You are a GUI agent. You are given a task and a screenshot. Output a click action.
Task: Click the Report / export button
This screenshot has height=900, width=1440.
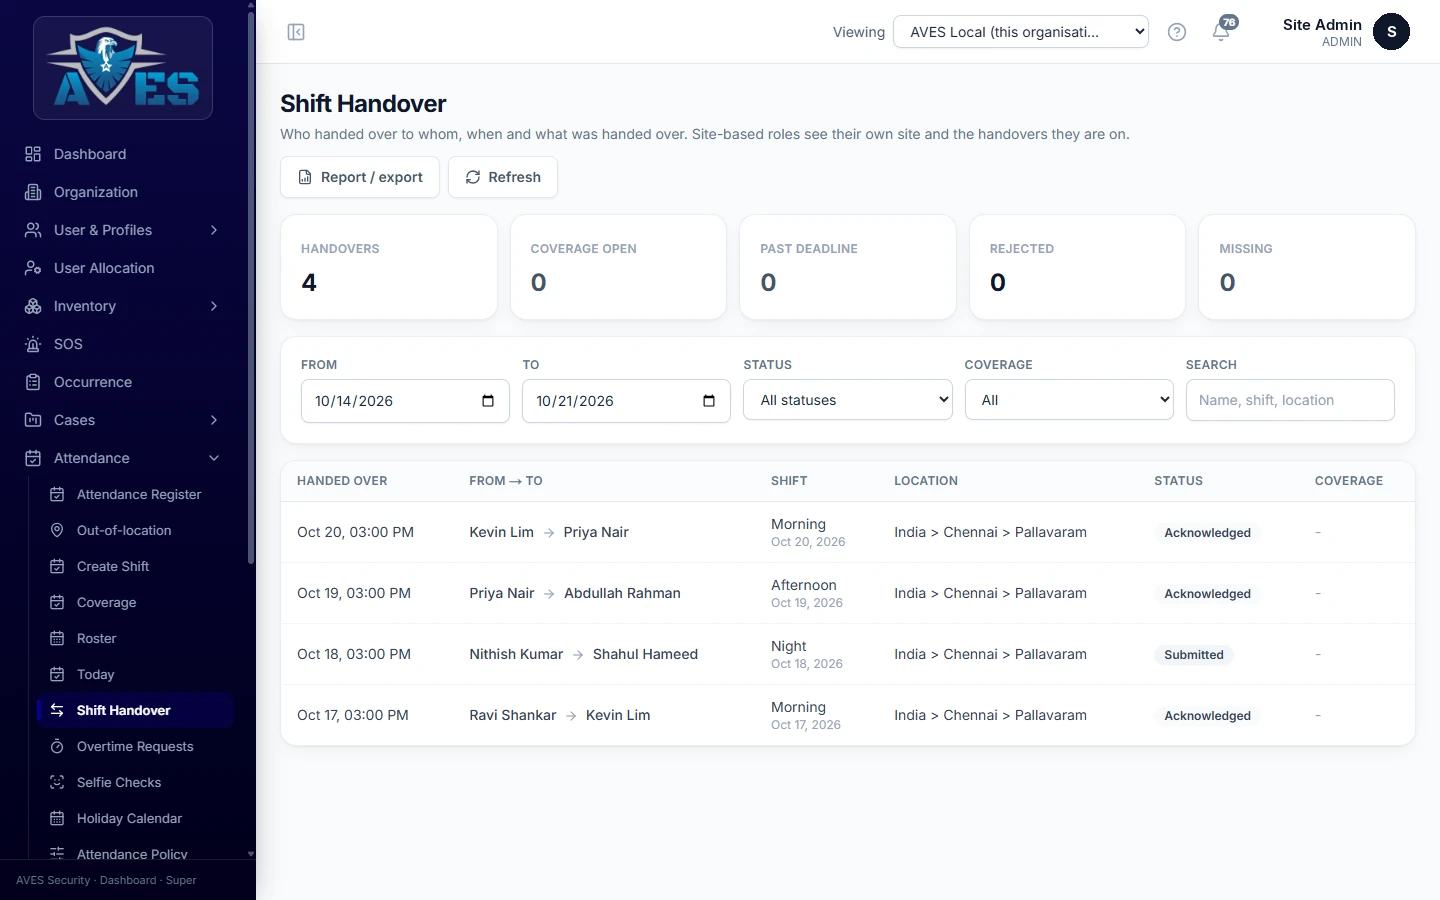tap(360, 177)
